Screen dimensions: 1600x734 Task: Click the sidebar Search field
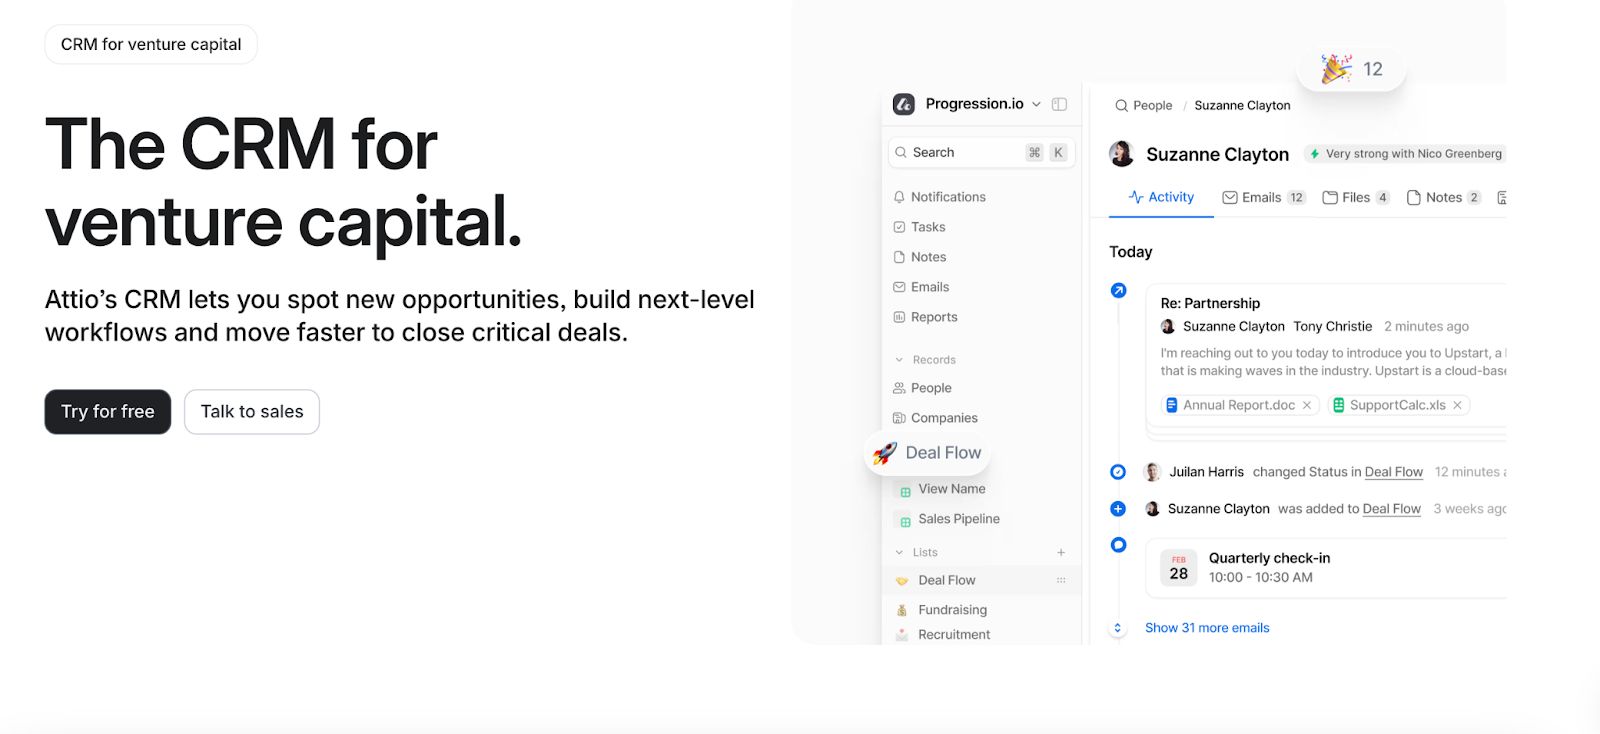coord(982,152)
